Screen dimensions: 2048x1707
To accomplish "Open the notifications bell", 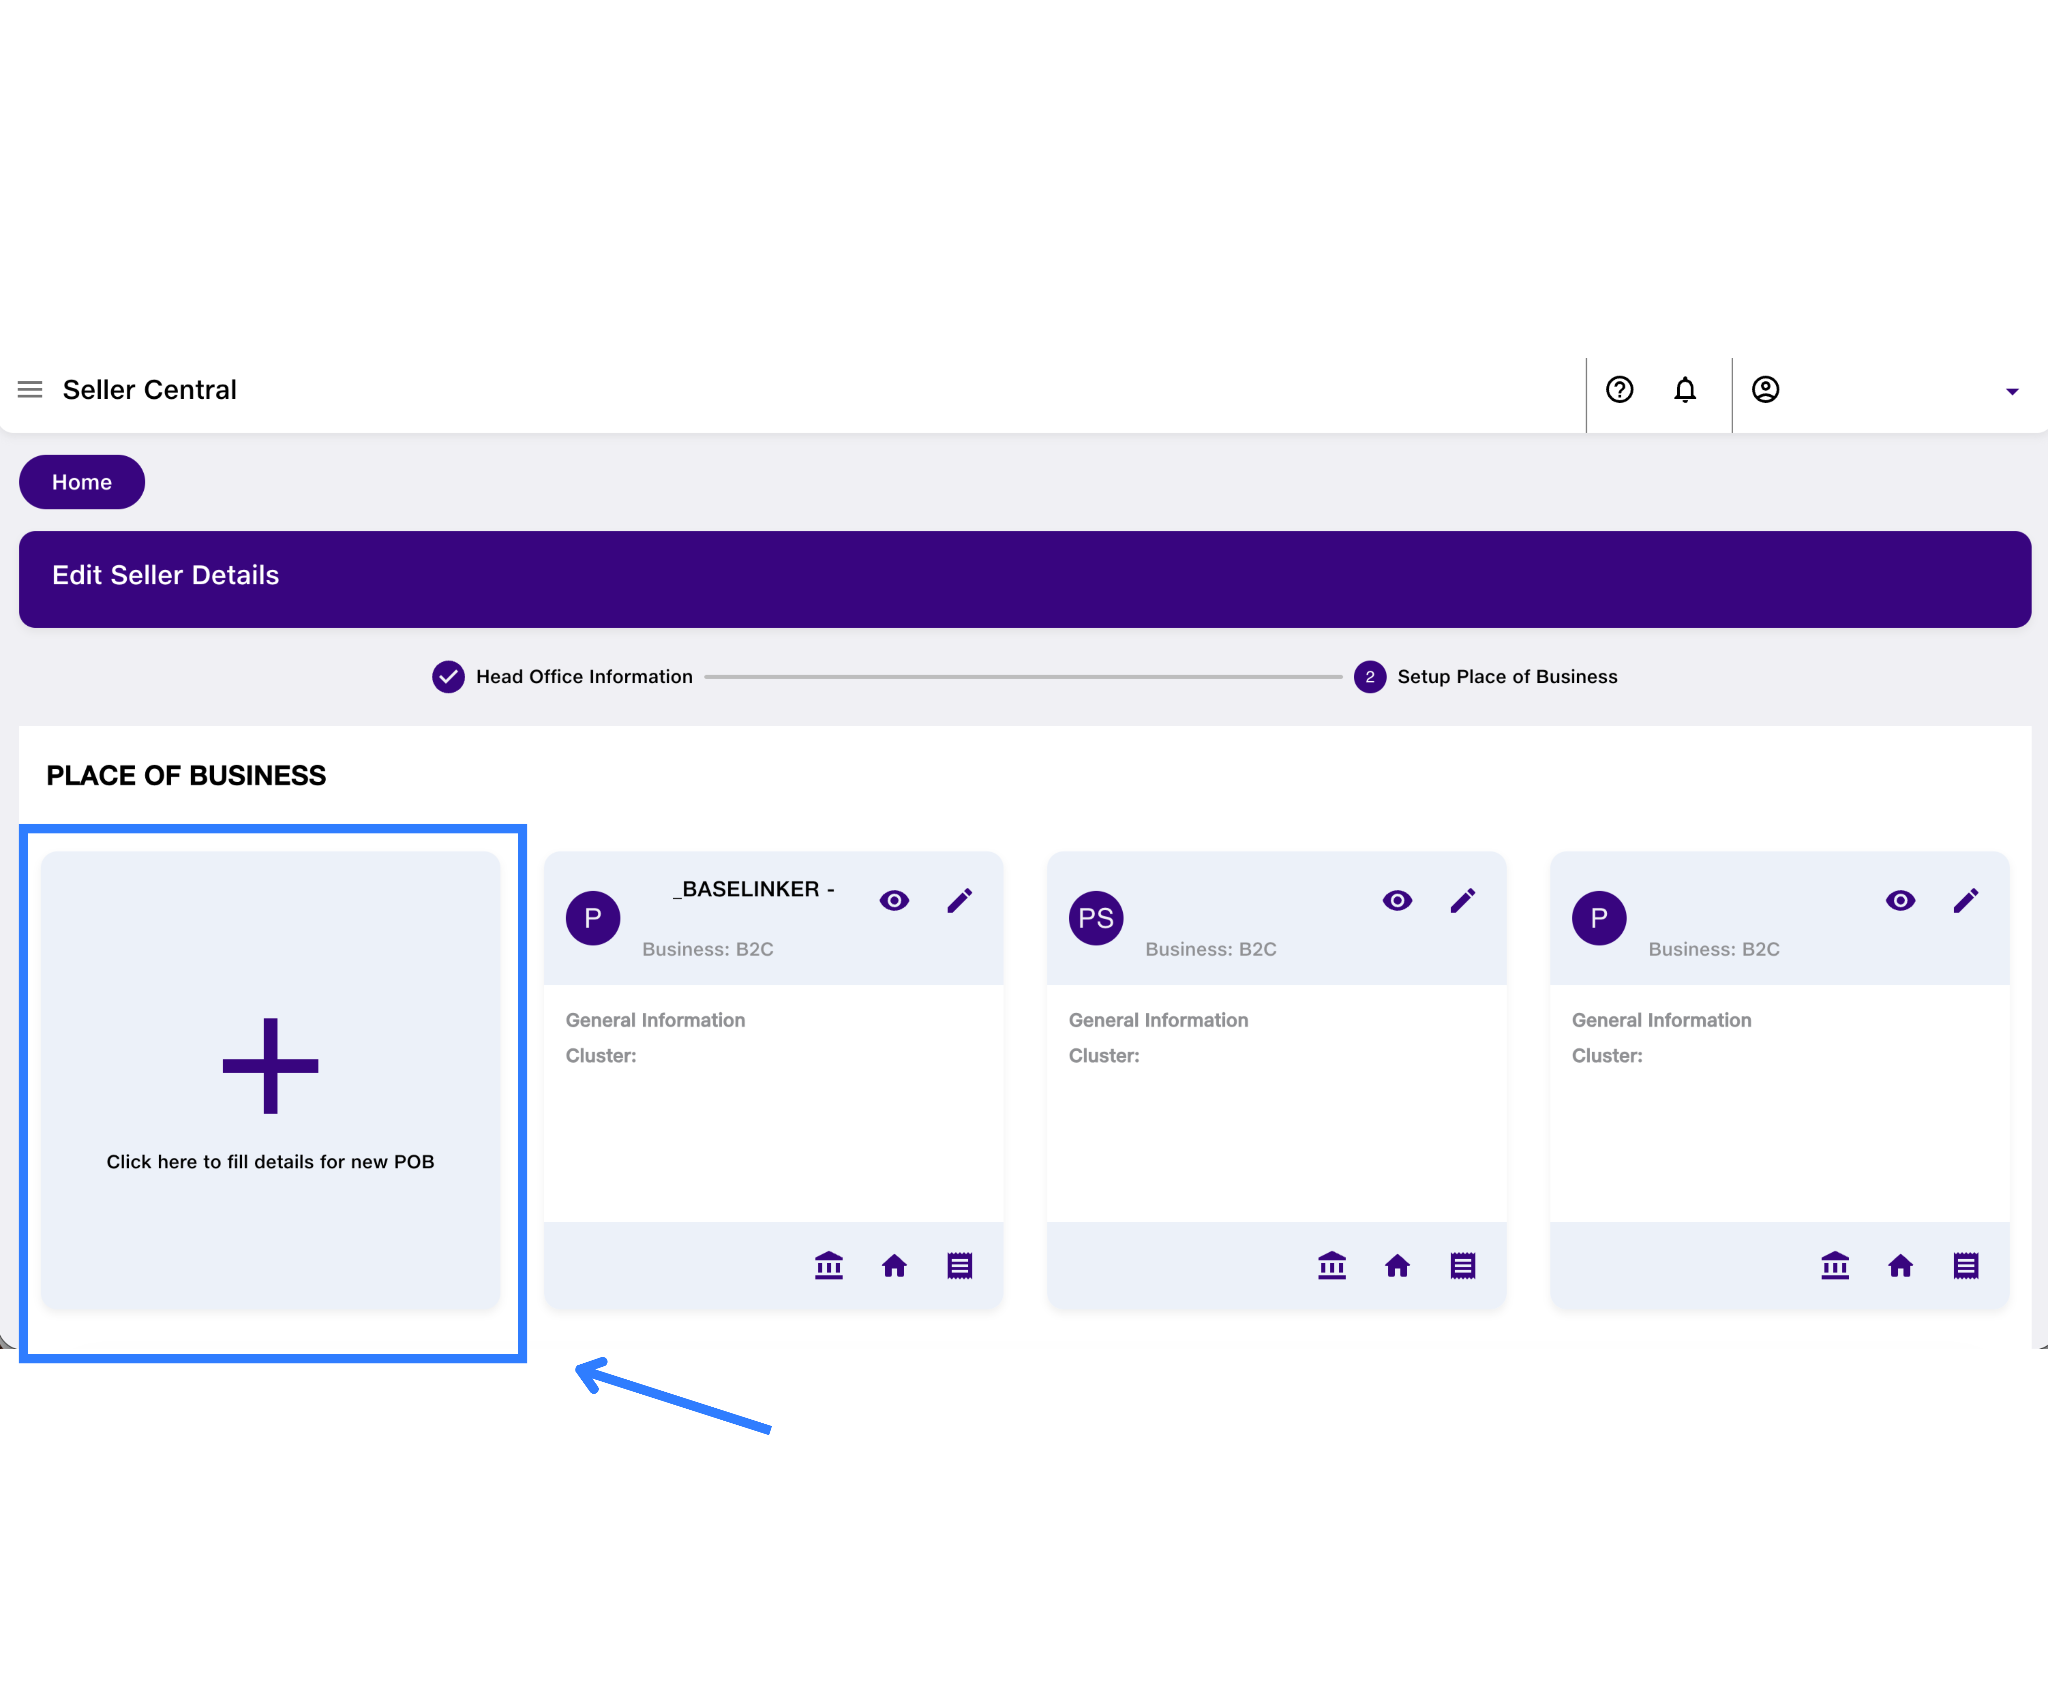I will [x=1685, y=390].
